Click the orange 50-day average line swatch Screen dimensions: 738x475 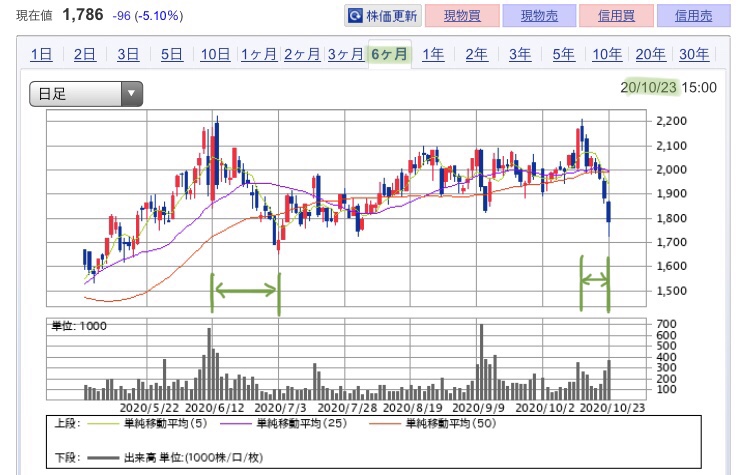(385, 424)
